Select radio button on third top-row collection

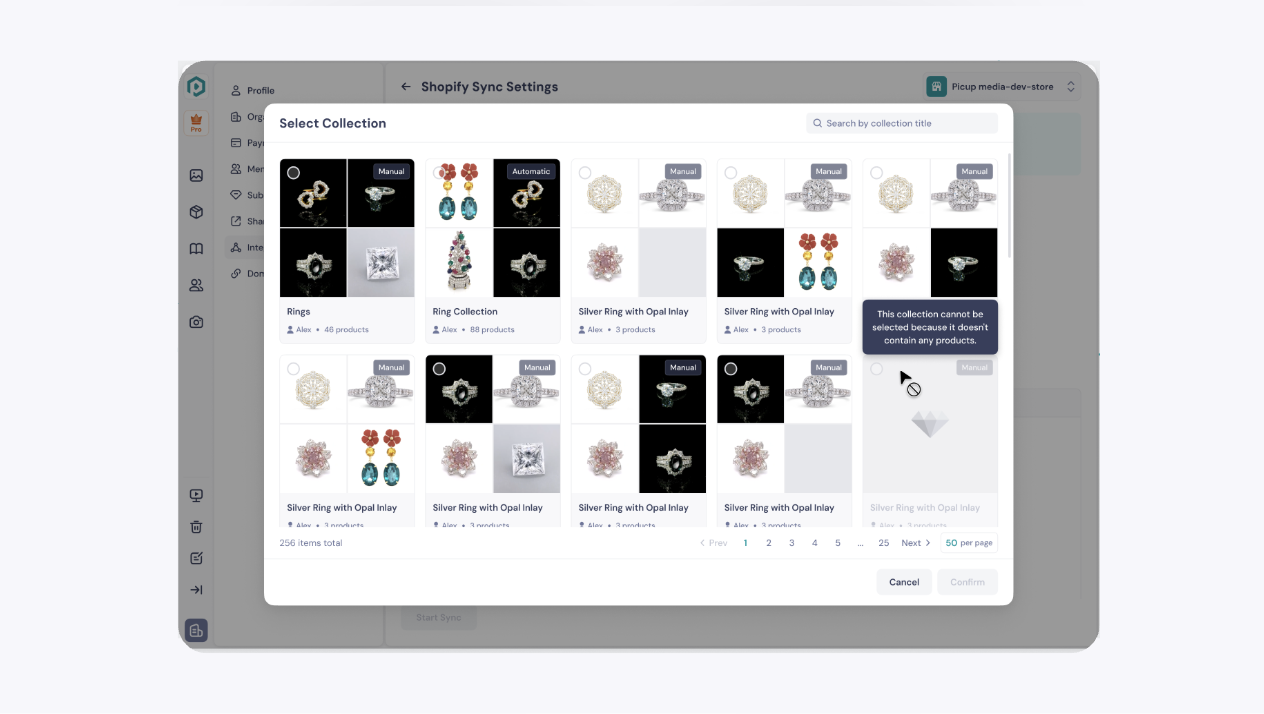tap(585, 173)
